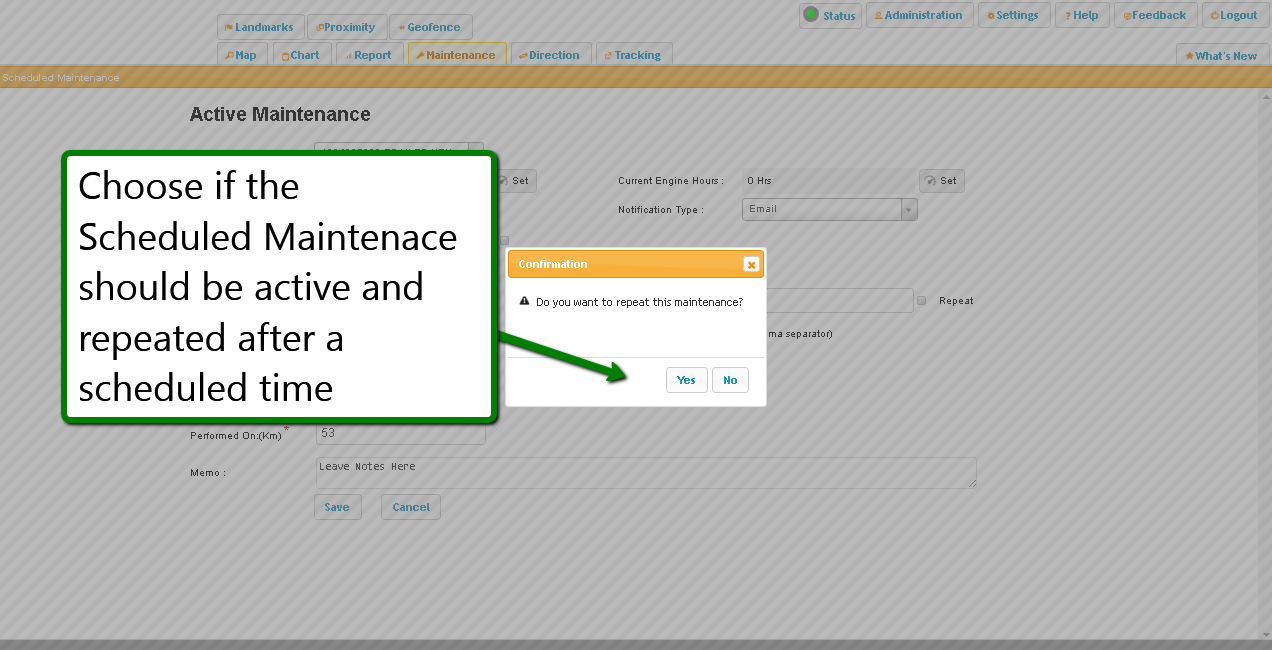Click No in the Confirmation dialog

coord(730,380)
